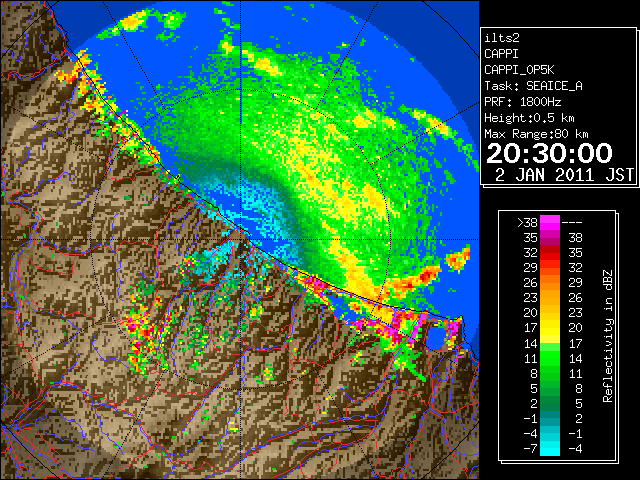This screenshot has width=640, height=480.
Task: Click the vertical 'Reflectivity in dBZ' label
Action: [x=607, y=336]
